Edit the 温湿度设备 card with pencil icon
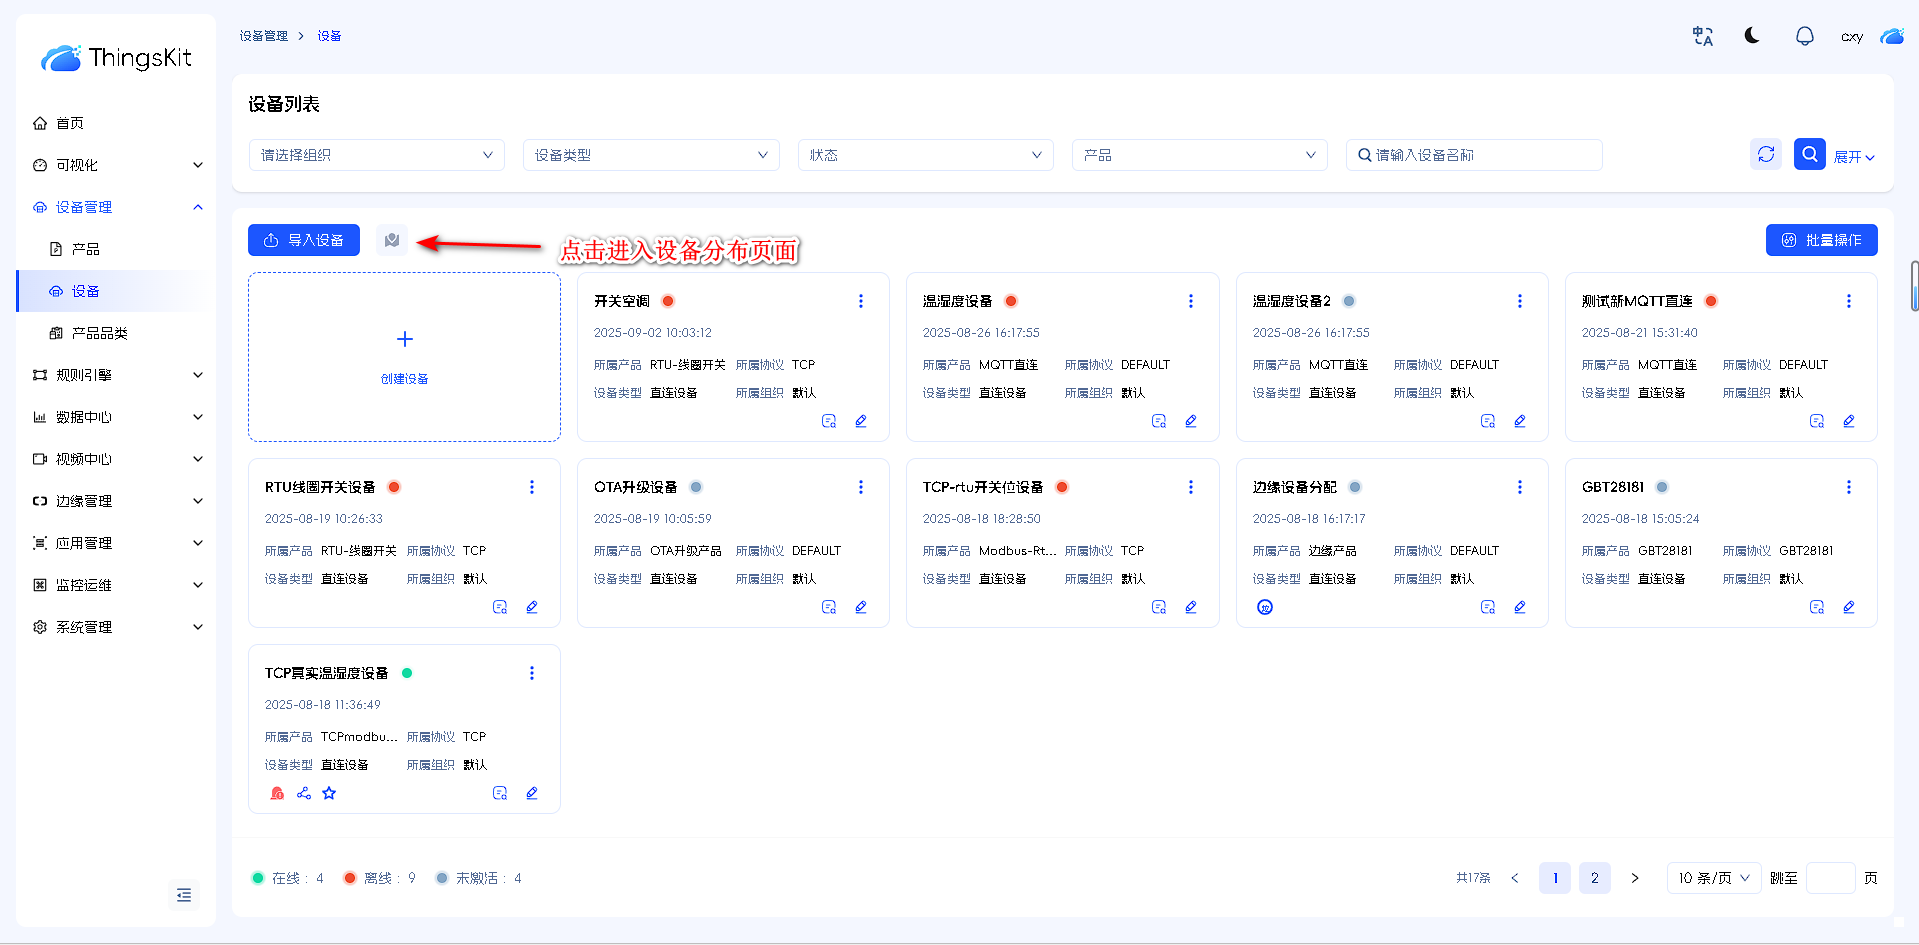The width and height of the screenshot is (1919, 945). [x=1190, y=421]
